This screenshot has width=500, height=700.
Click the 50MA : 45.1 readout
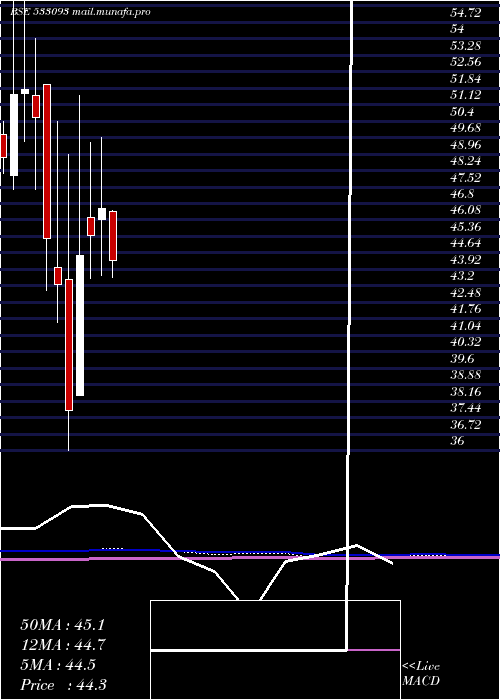tap(62, 625)
